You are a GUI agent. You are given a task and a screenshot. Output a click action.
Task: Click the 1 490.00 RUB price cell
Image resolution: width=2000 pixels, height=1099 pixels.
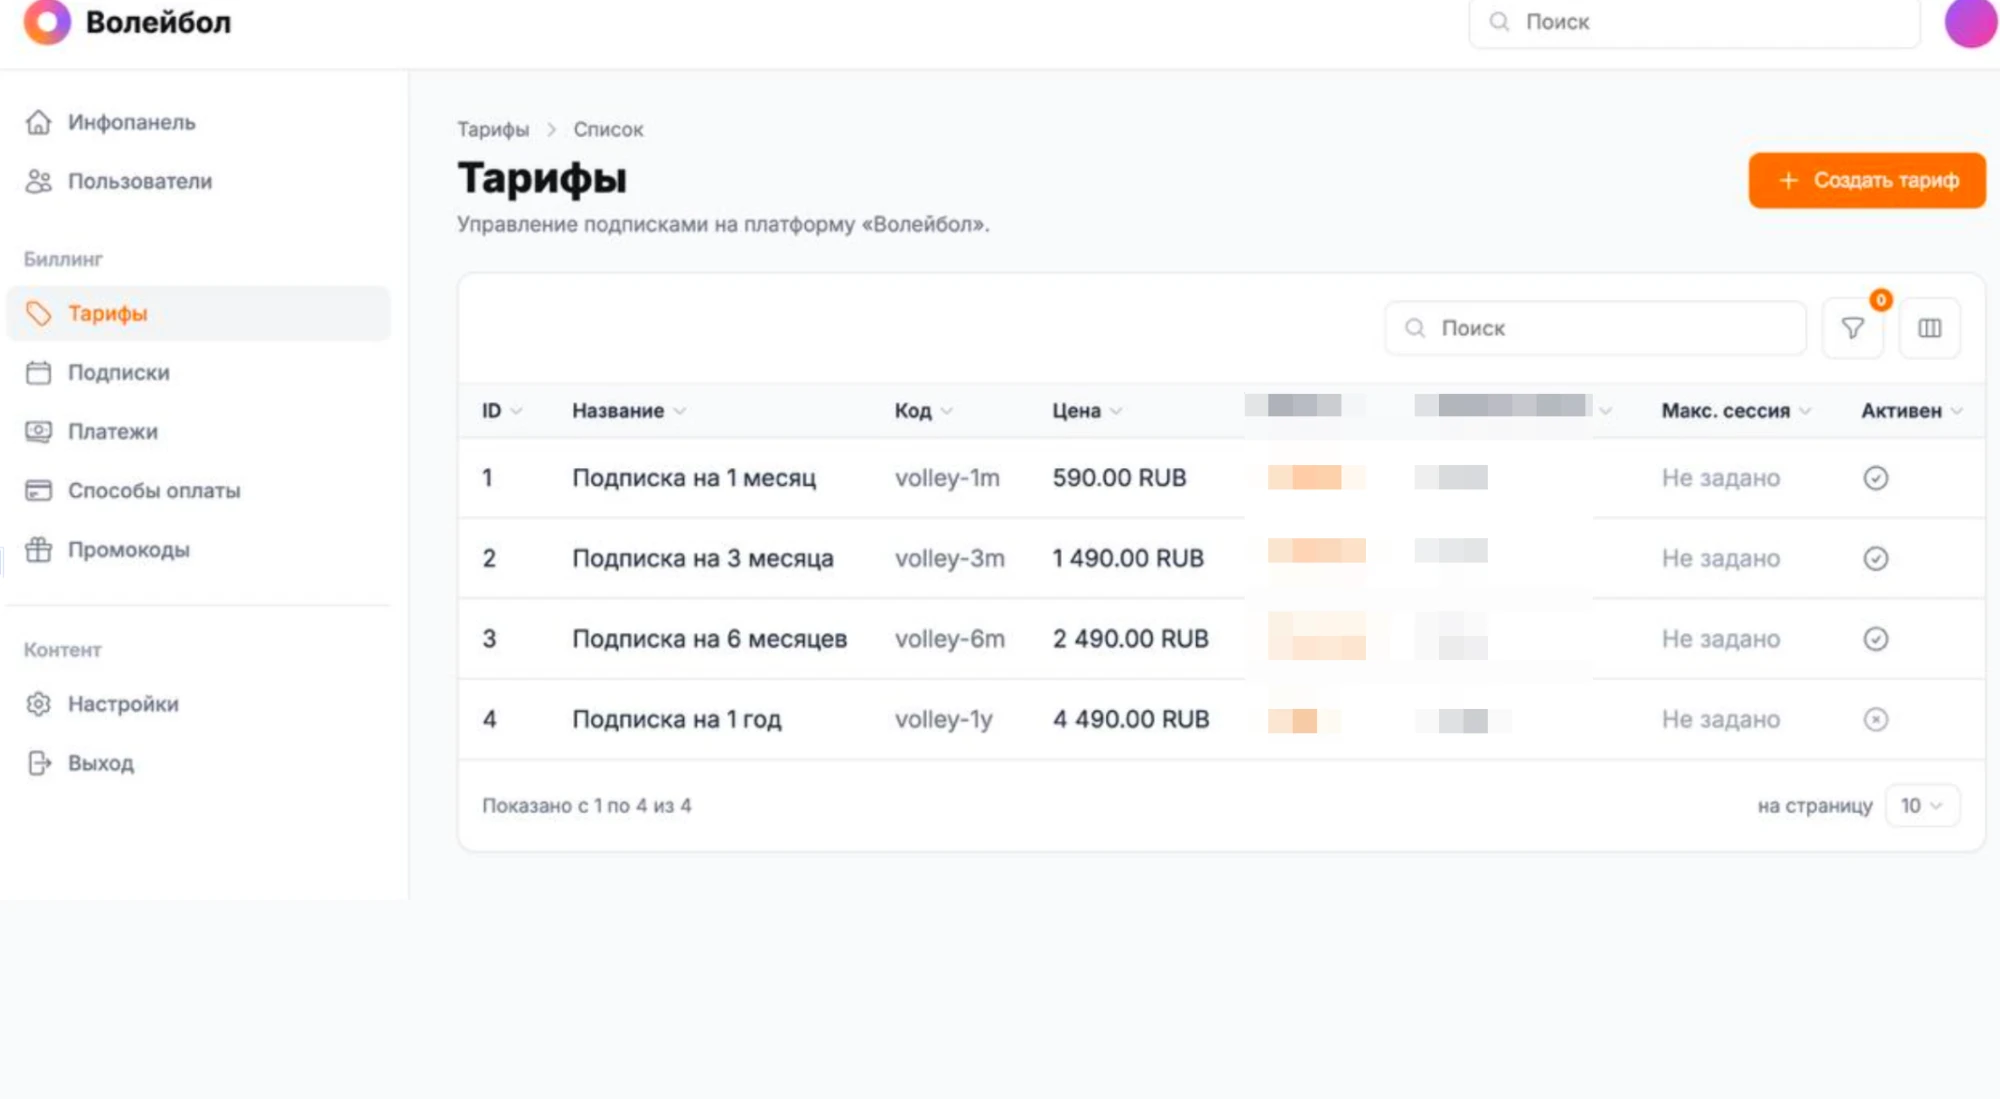1128,558
